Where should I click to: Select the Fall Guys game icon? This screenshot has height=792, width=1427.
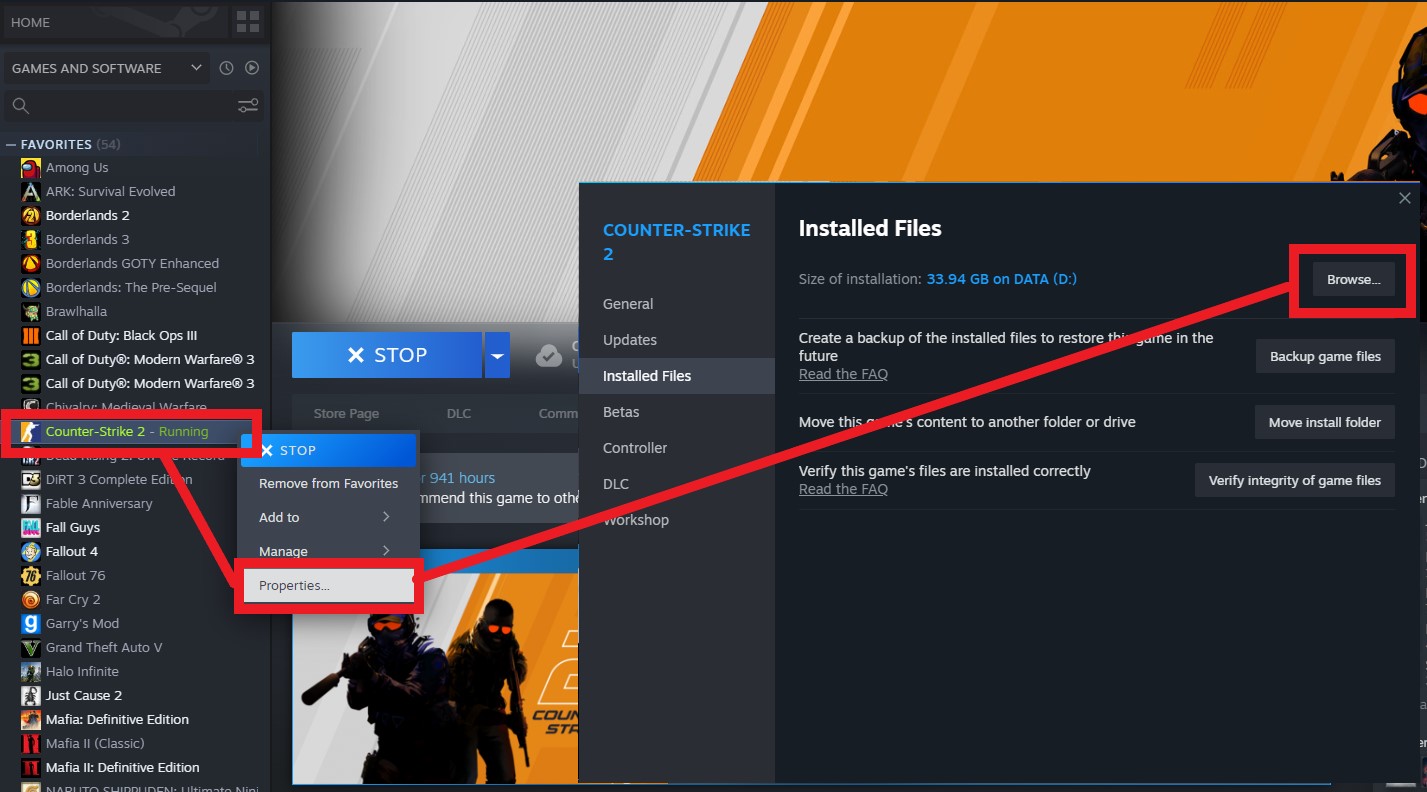(30, 528)
